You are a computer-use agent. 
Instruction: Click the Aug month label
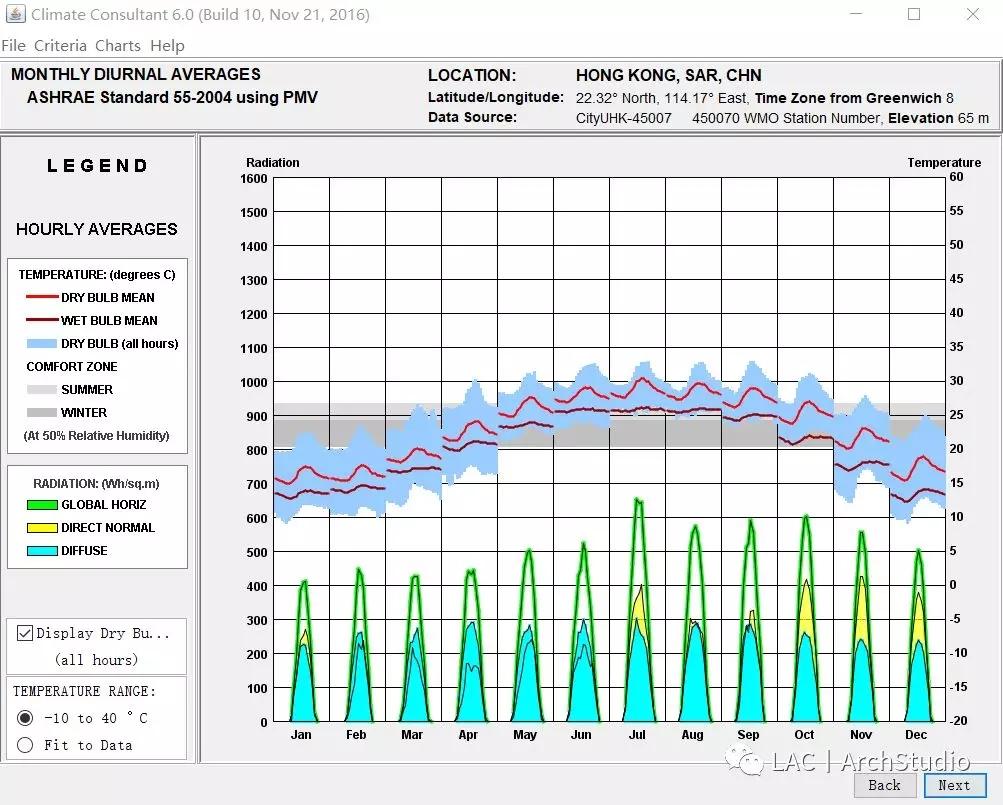pos(692,735)
